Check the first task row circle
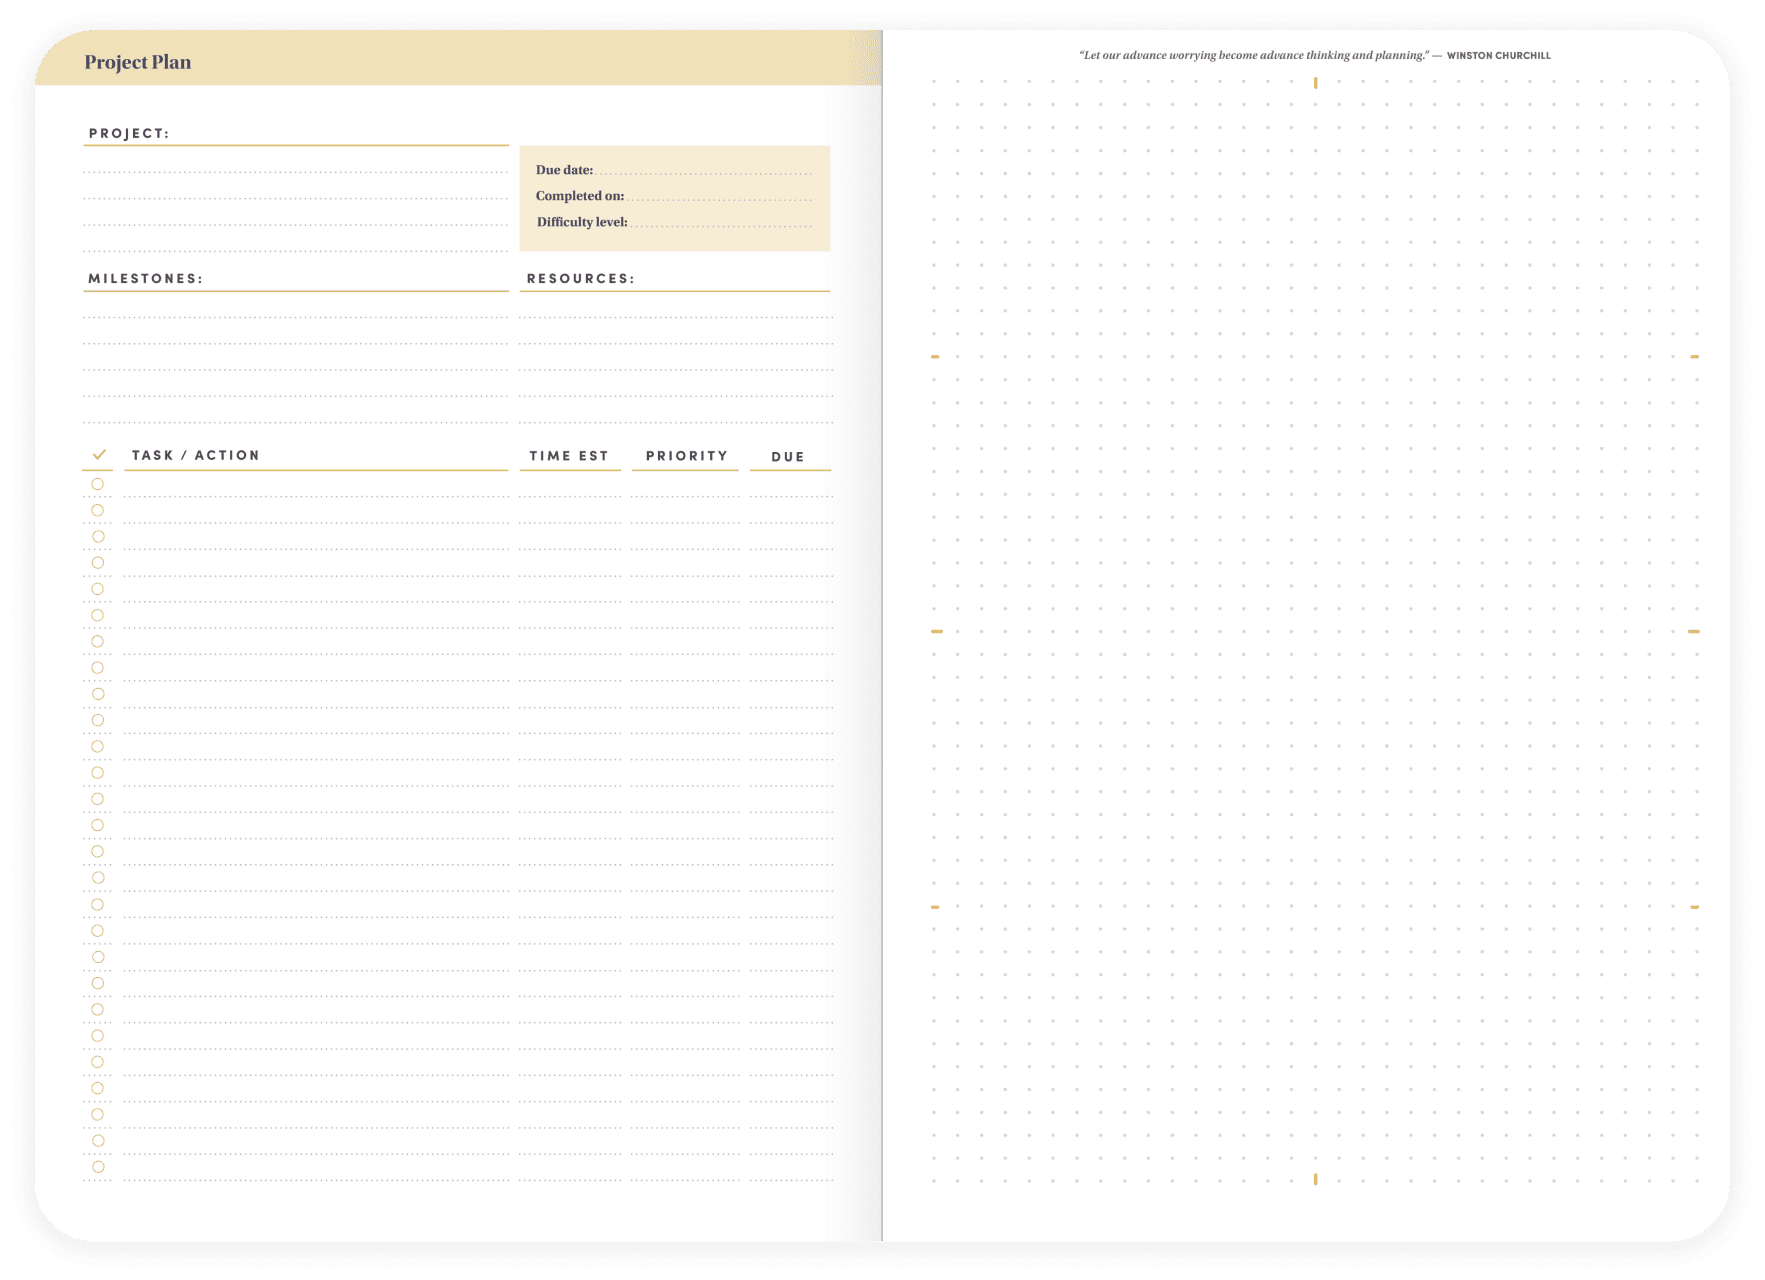This screenshot has height=1280, width=1765. [98, 484]
